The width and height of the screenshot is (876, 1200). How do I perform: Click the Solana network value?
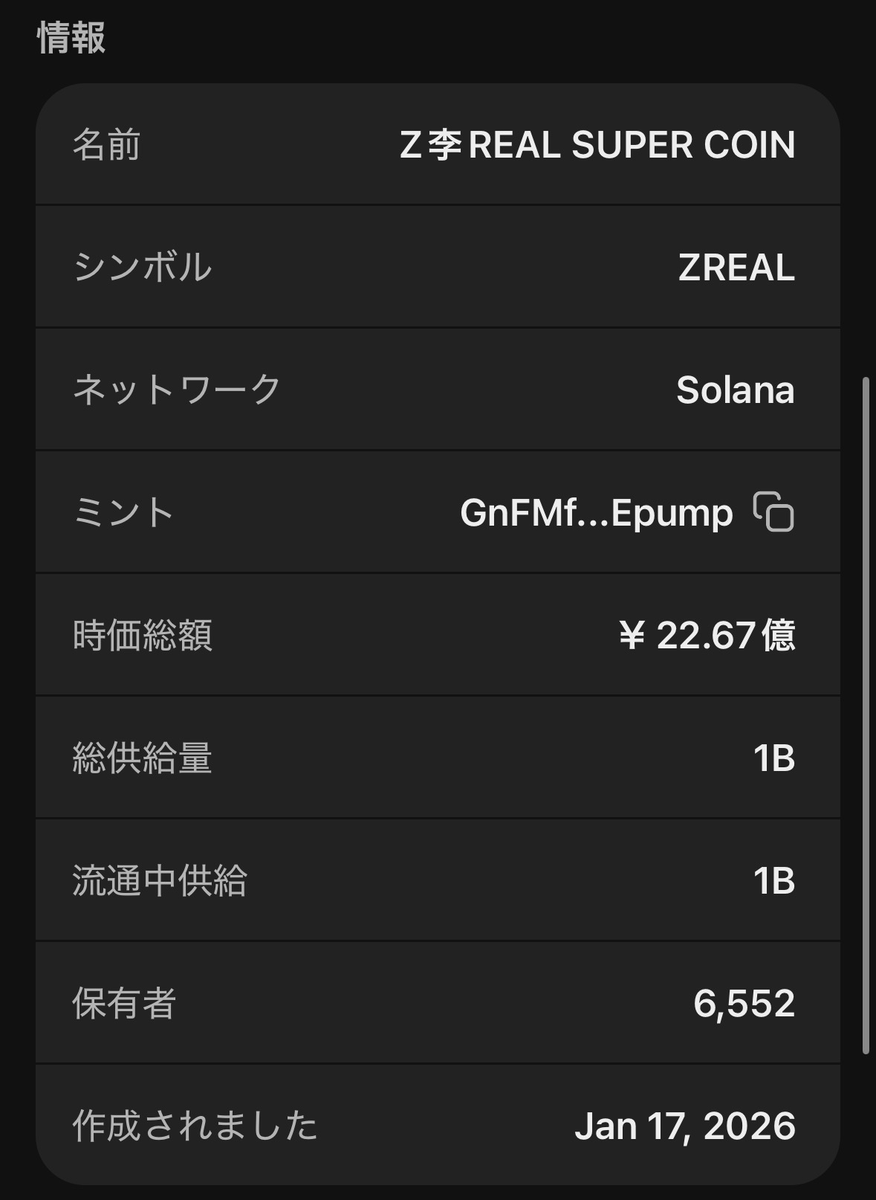click(735, 390)
